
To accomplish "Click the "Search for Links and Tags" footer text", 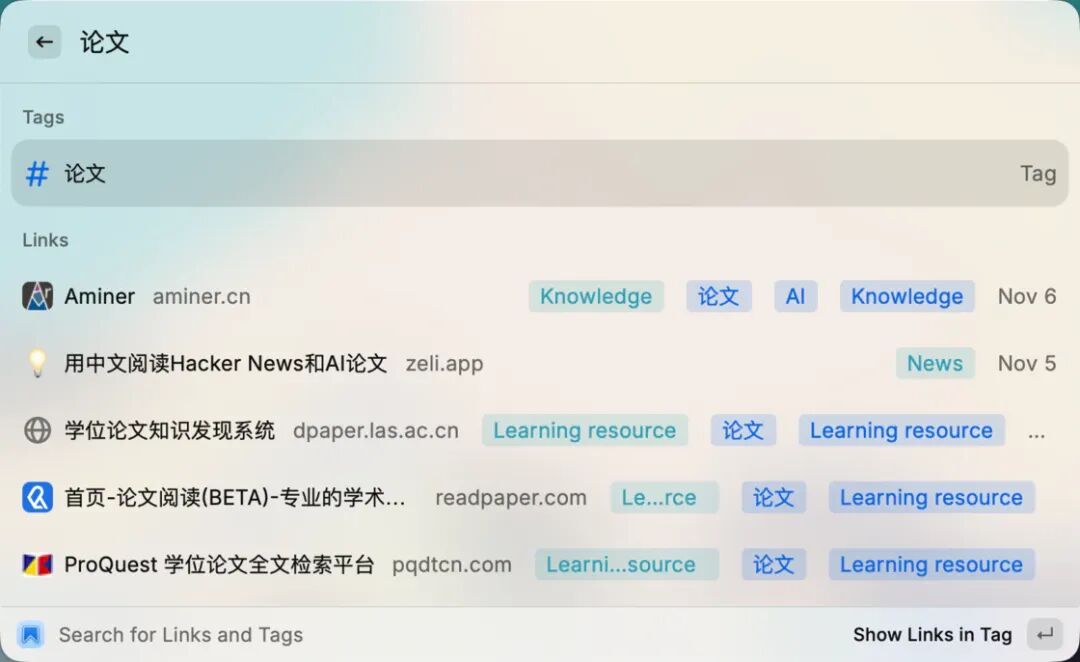I will tap(180, 634).
